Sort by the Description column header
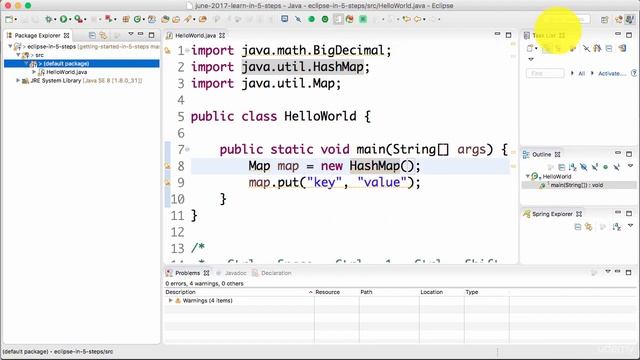The image size is (640, 360). click(239, 292)
